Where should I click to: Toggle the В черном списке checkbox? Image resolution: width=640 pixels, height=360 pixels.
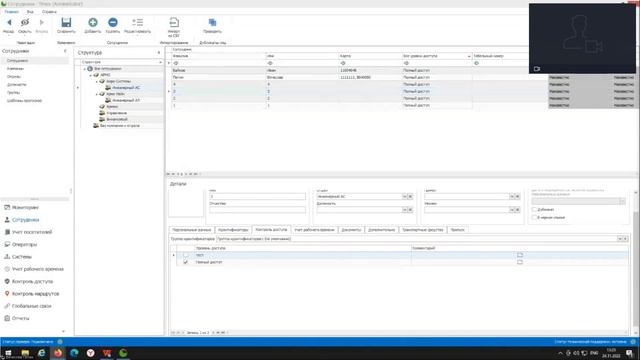tap(534, 218)
